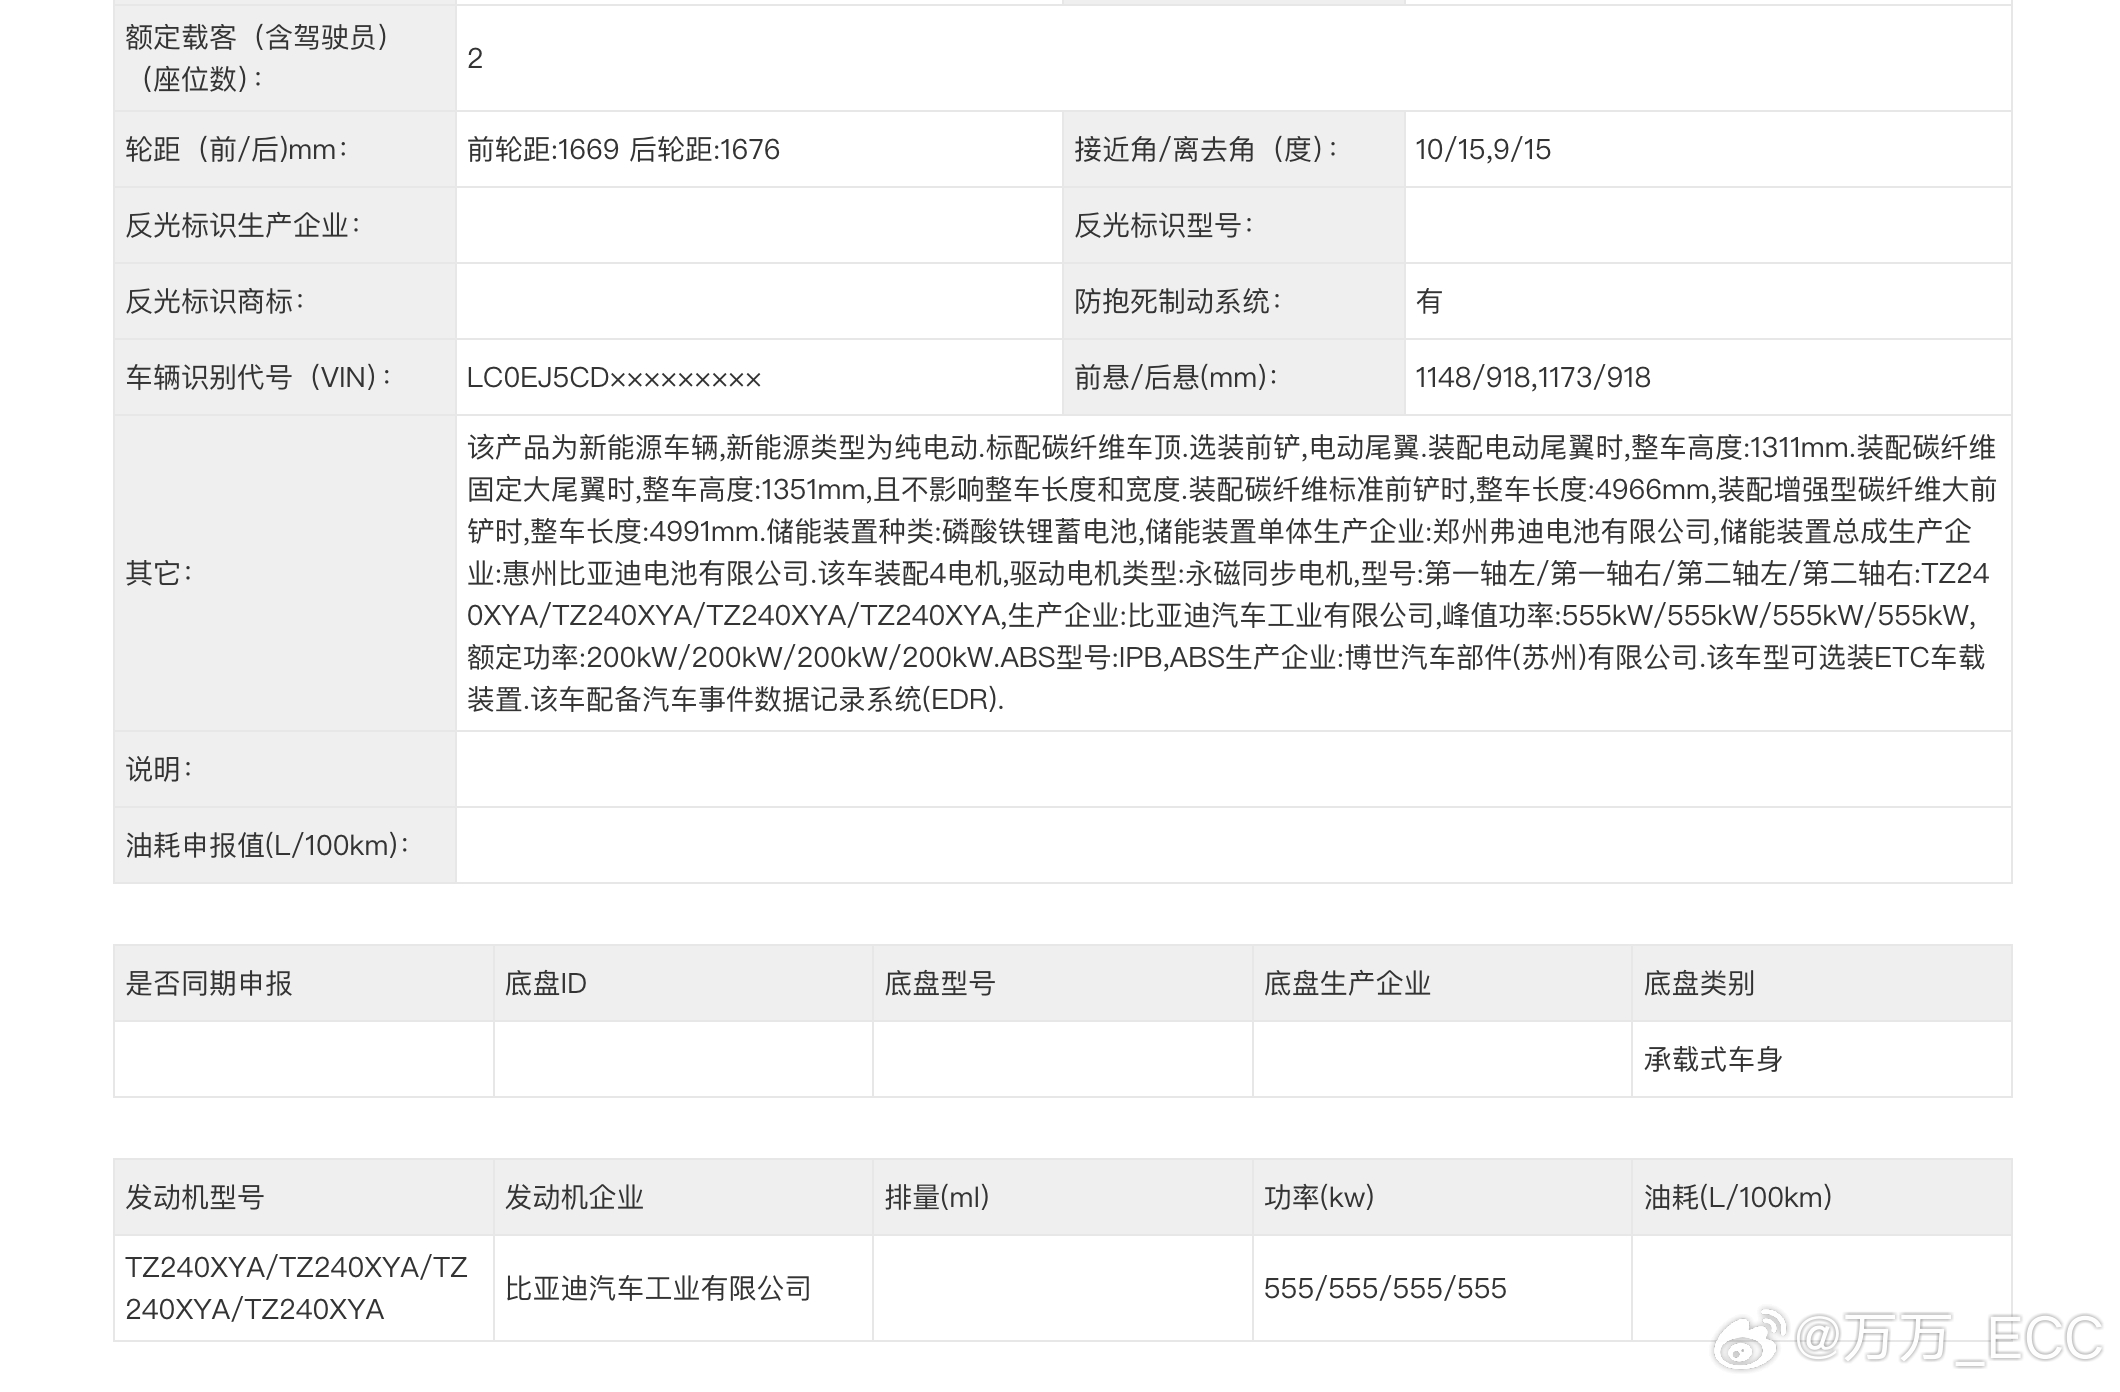The width and height of the screenshot is (2120, 1392).
Task: Click the 接近角/离去角（度）label
Action: [x=1206, y=150]
